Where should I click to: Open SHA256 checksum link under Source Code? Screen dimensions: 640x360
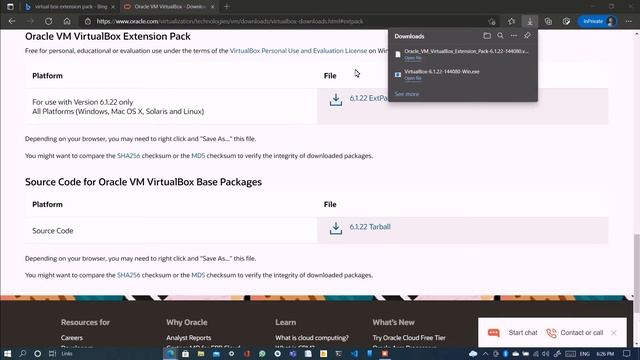[129, 275]
